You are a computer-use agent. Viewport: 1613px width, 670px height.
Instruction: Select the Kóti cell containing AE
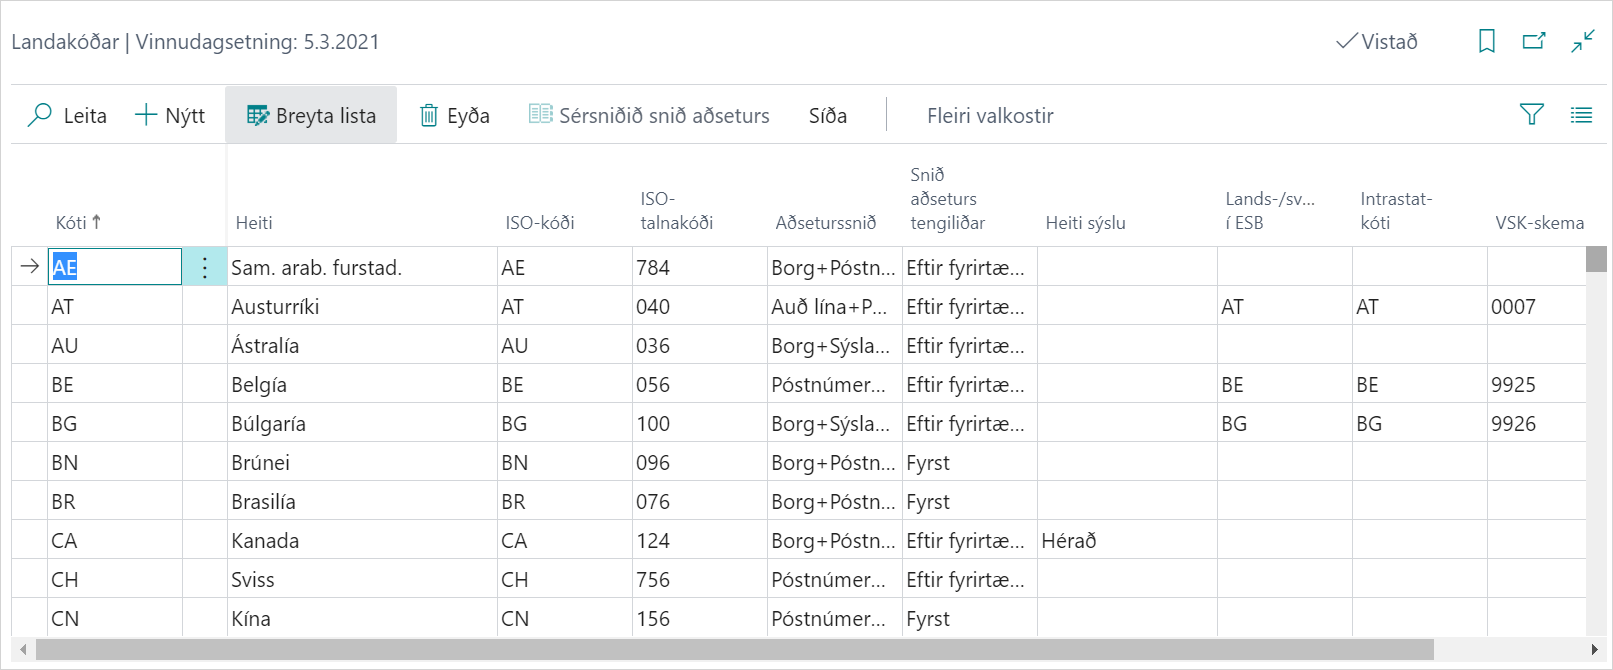(114, 267)
